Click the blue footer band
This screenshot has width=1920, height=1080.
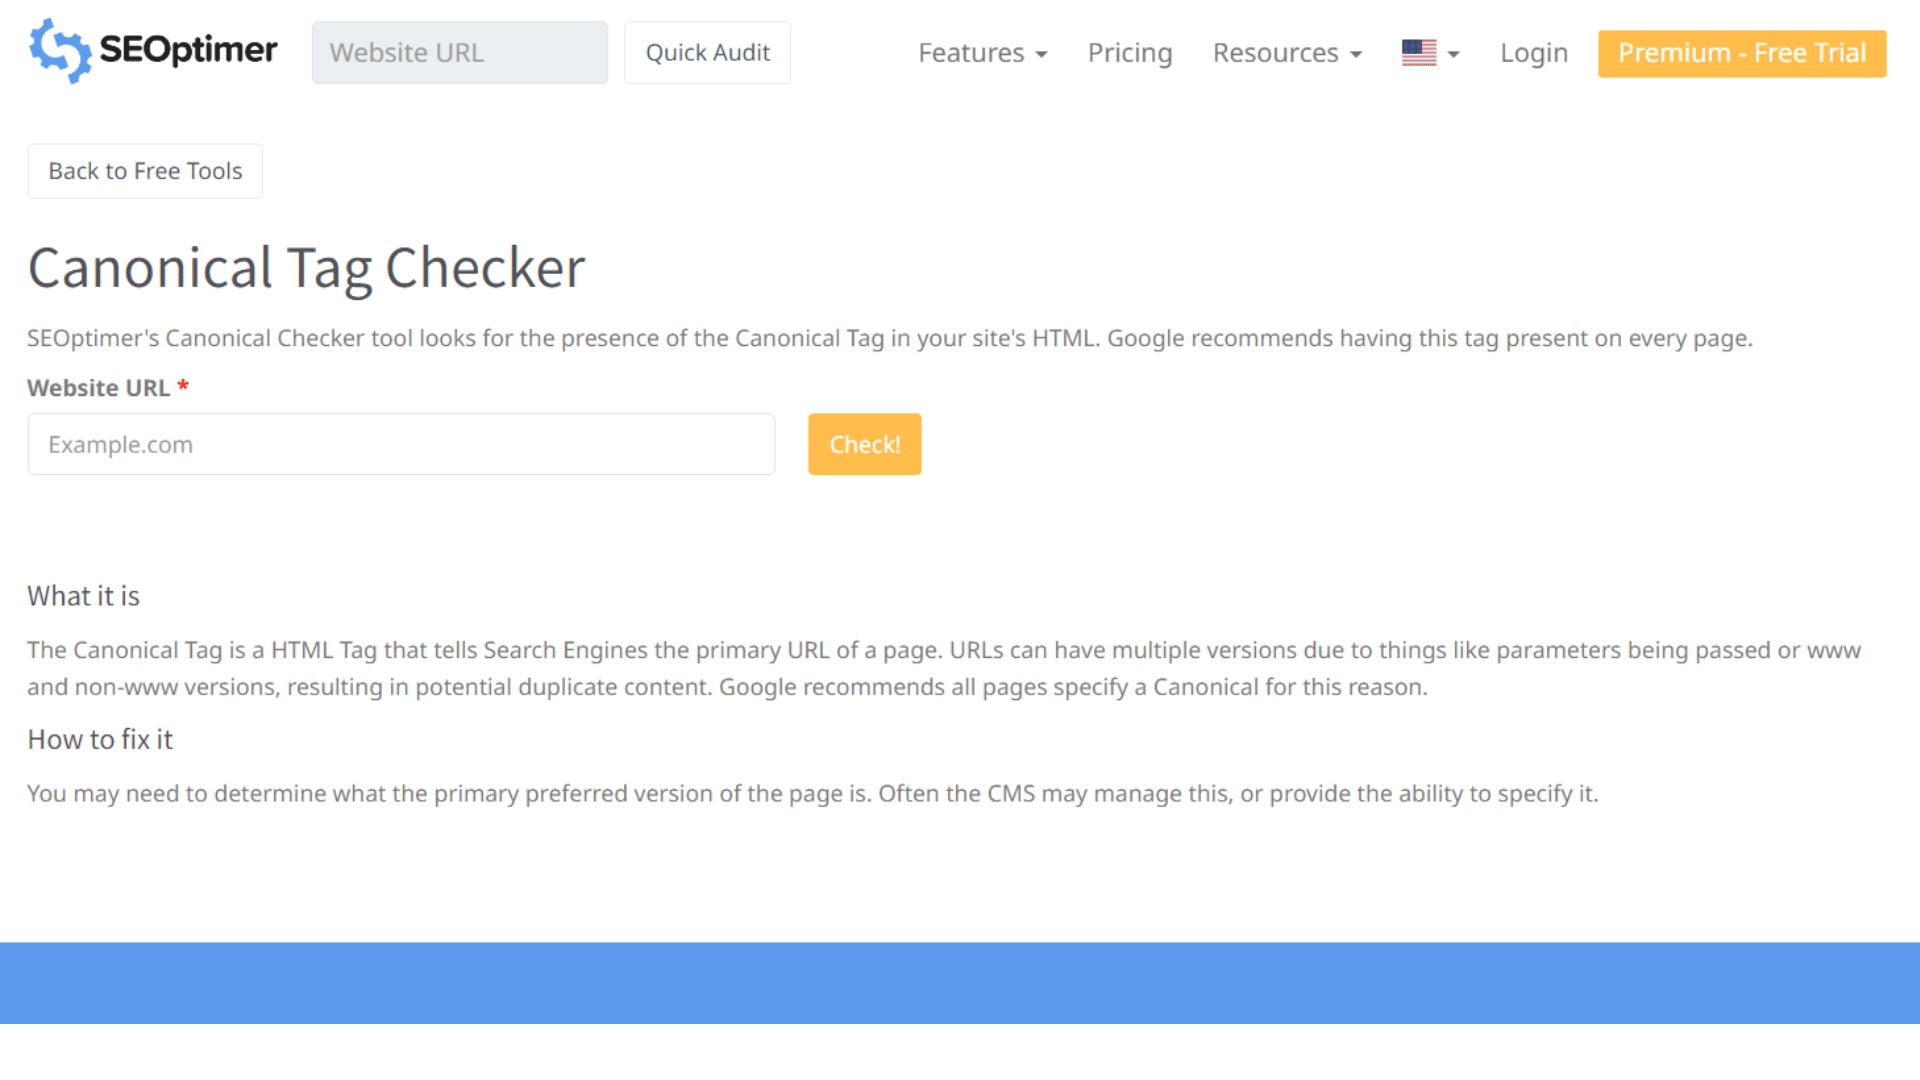(x=960, y=982)
